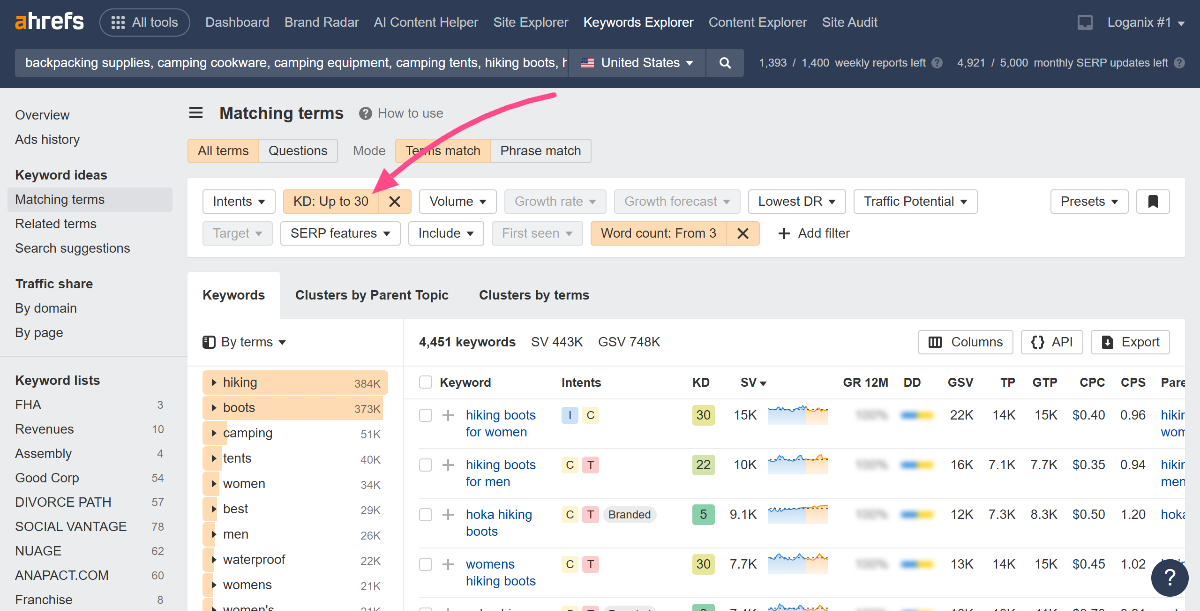Viewport: 1200px width, 611px height.
Task: Check the hoka hiking boots row
Action: coord(426,515)
